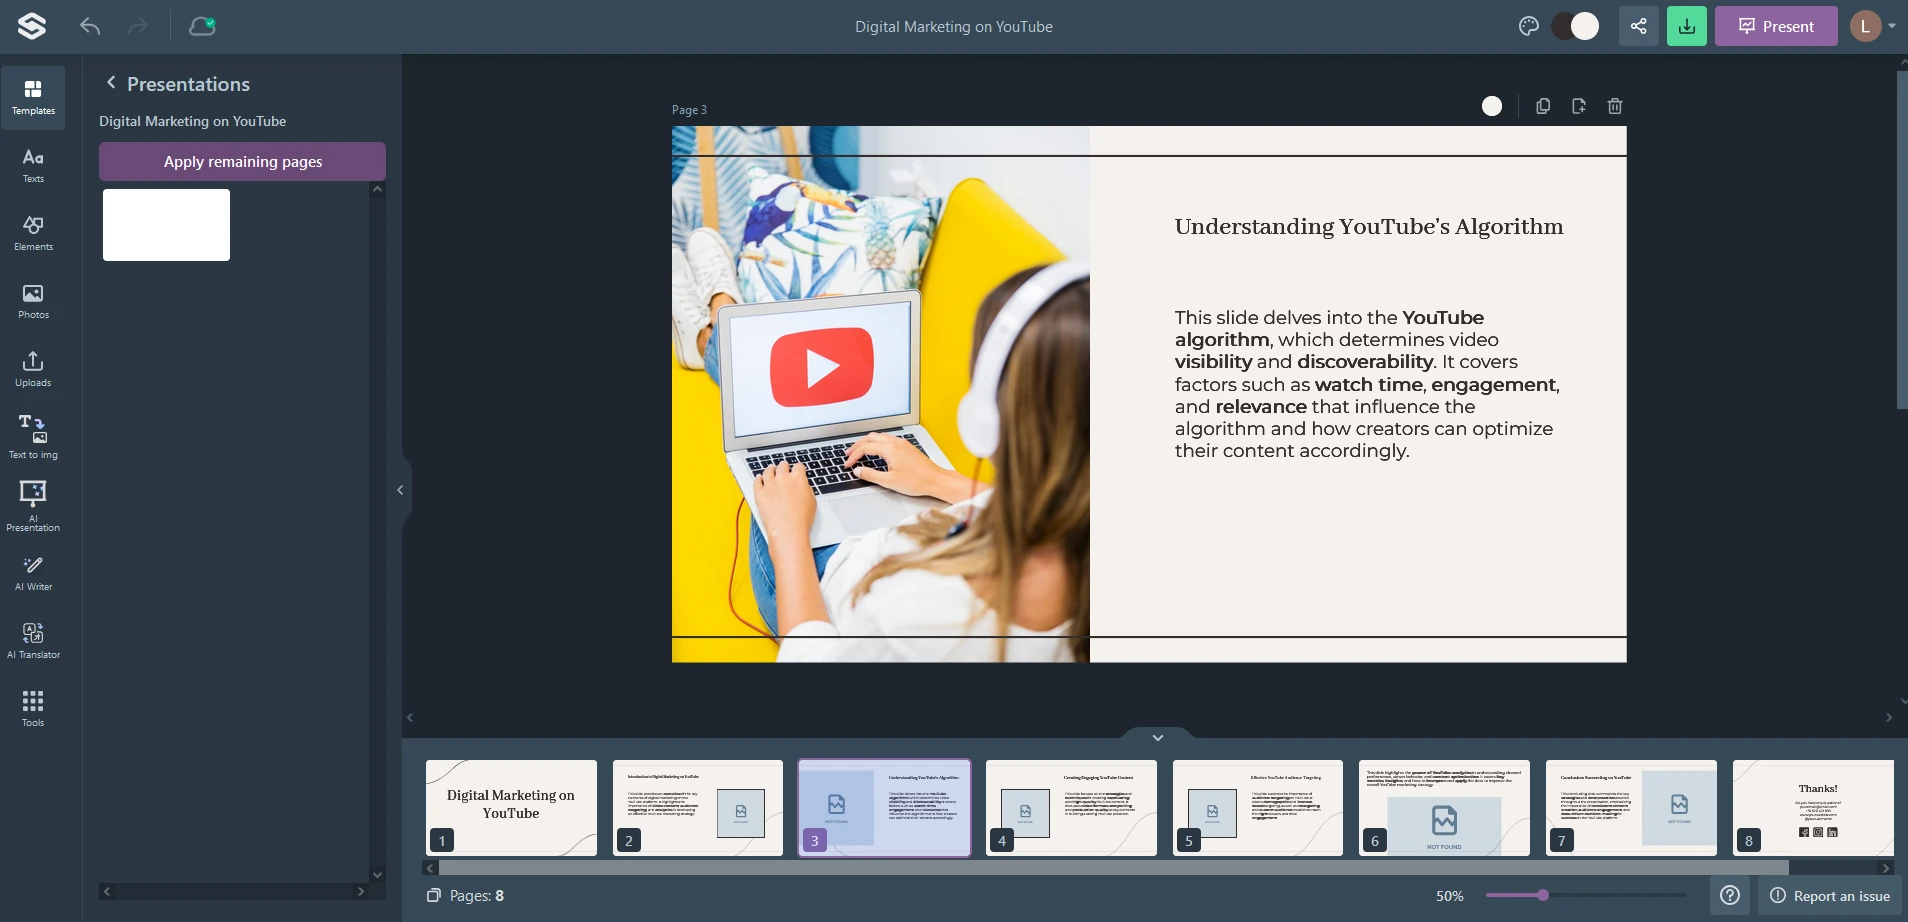Start the presentation with Present button
The height and width of the screenshot is (922, 1908).
[x=1776, y=26]
